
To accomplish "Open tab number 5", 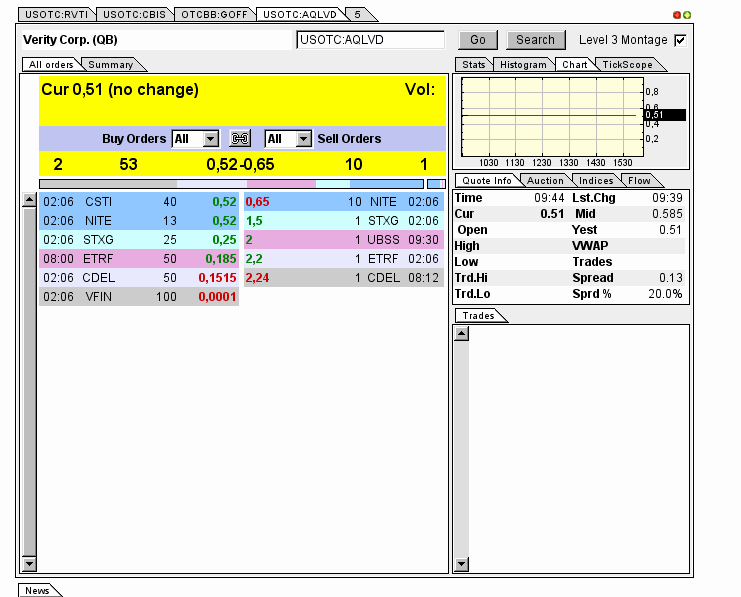I will (358, 15).
